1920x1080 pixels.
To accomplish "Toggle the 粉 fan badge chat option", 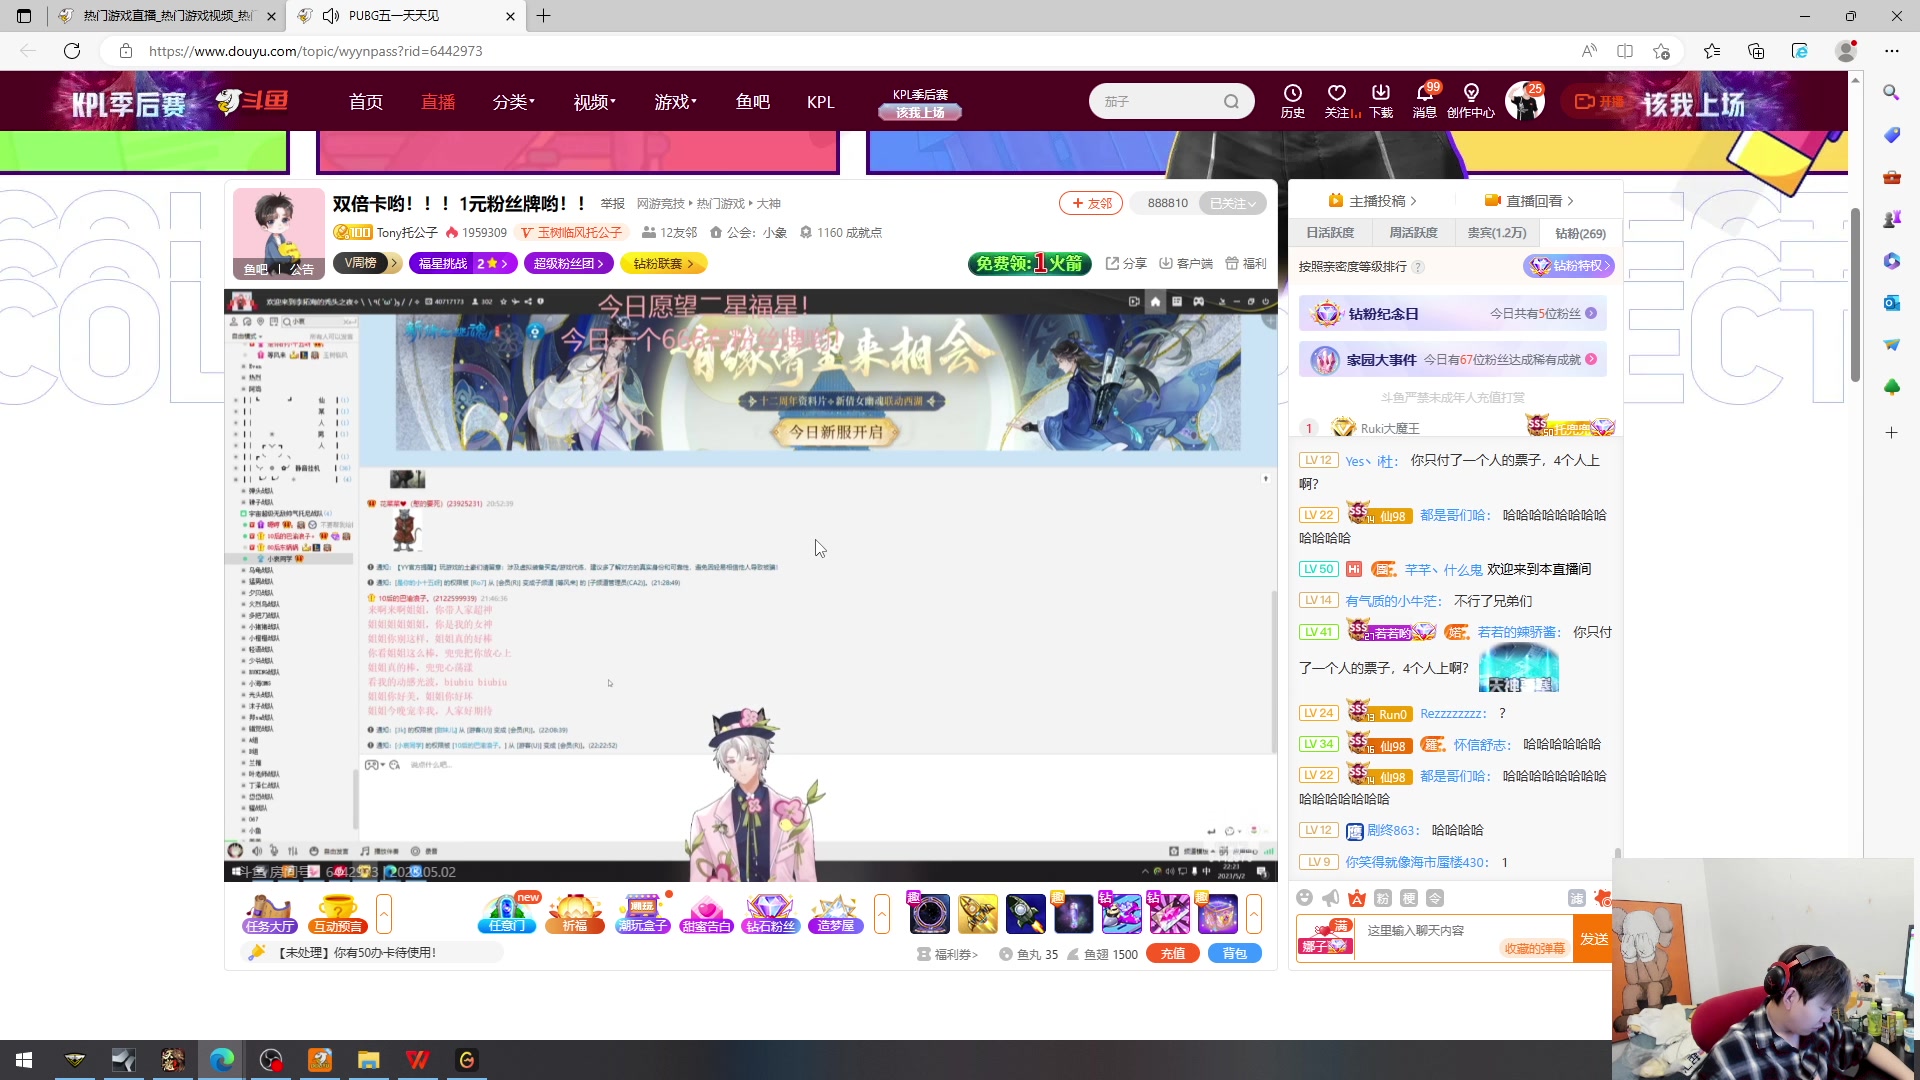I will click(1383, 898).
